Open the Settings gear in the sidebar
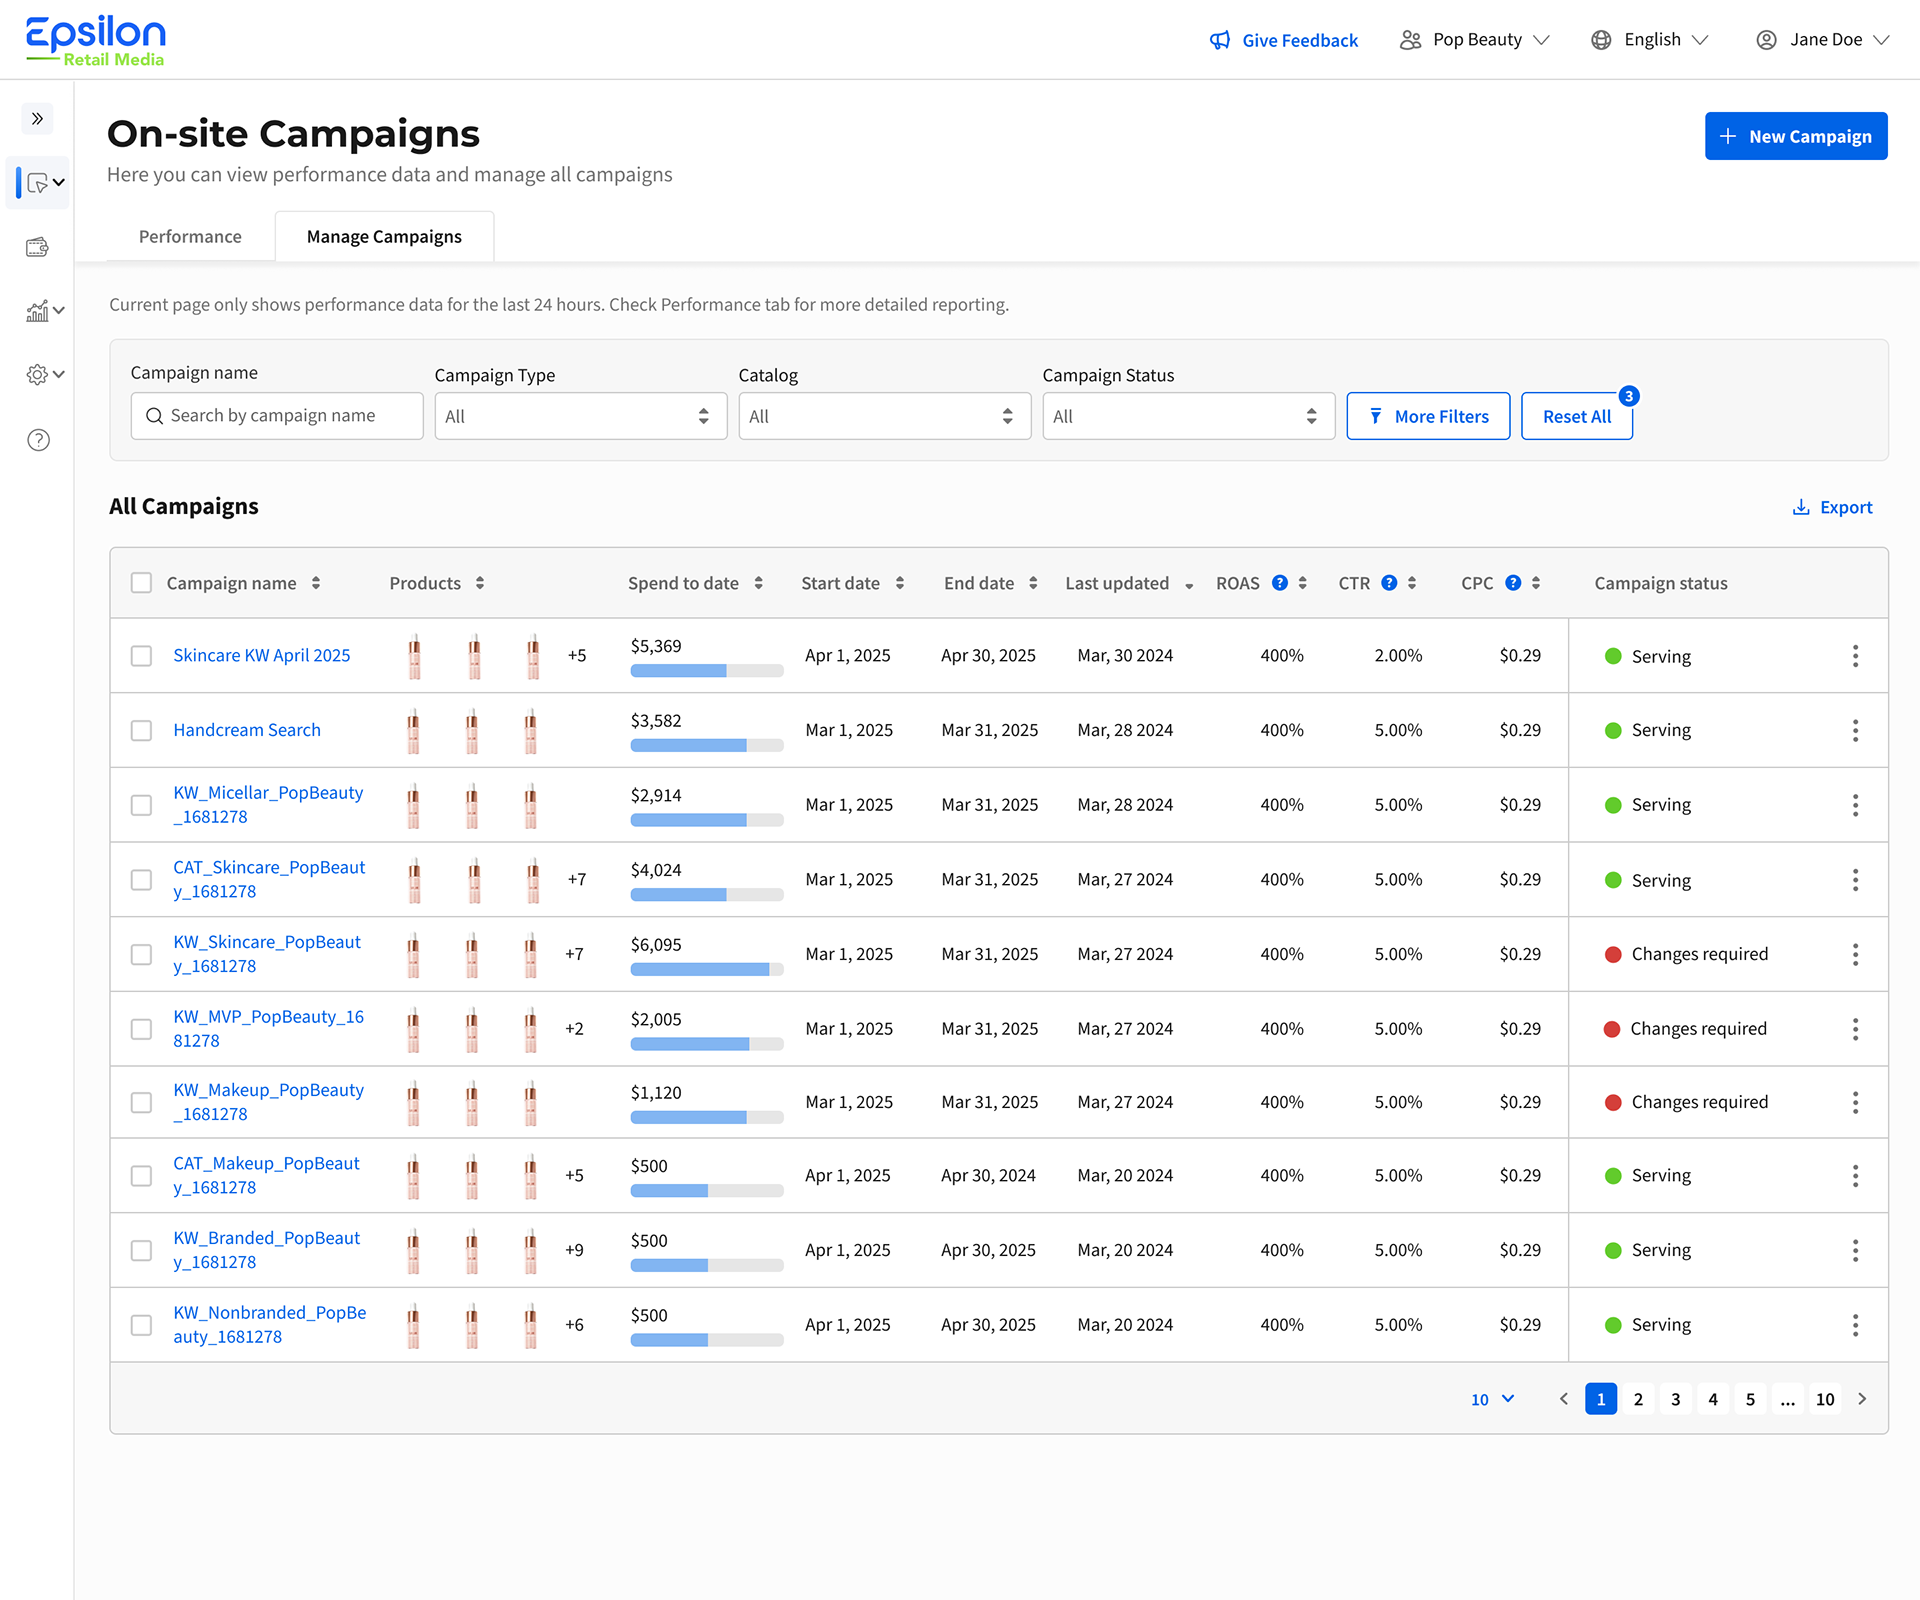This screenshot has width=1920, height=1600. point(37,374)
